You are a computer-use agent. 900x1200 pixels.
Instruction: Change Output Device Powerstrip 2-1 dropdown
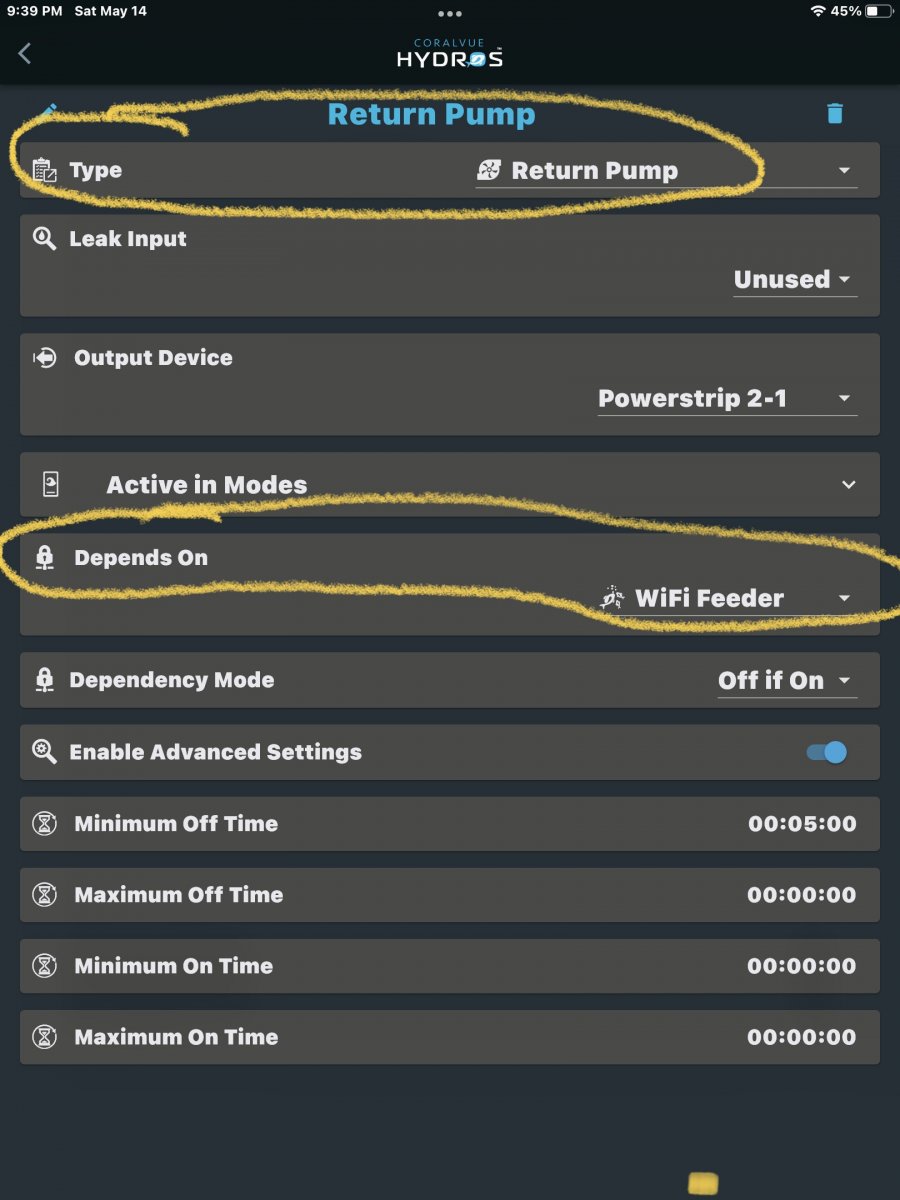pos(727,399)
